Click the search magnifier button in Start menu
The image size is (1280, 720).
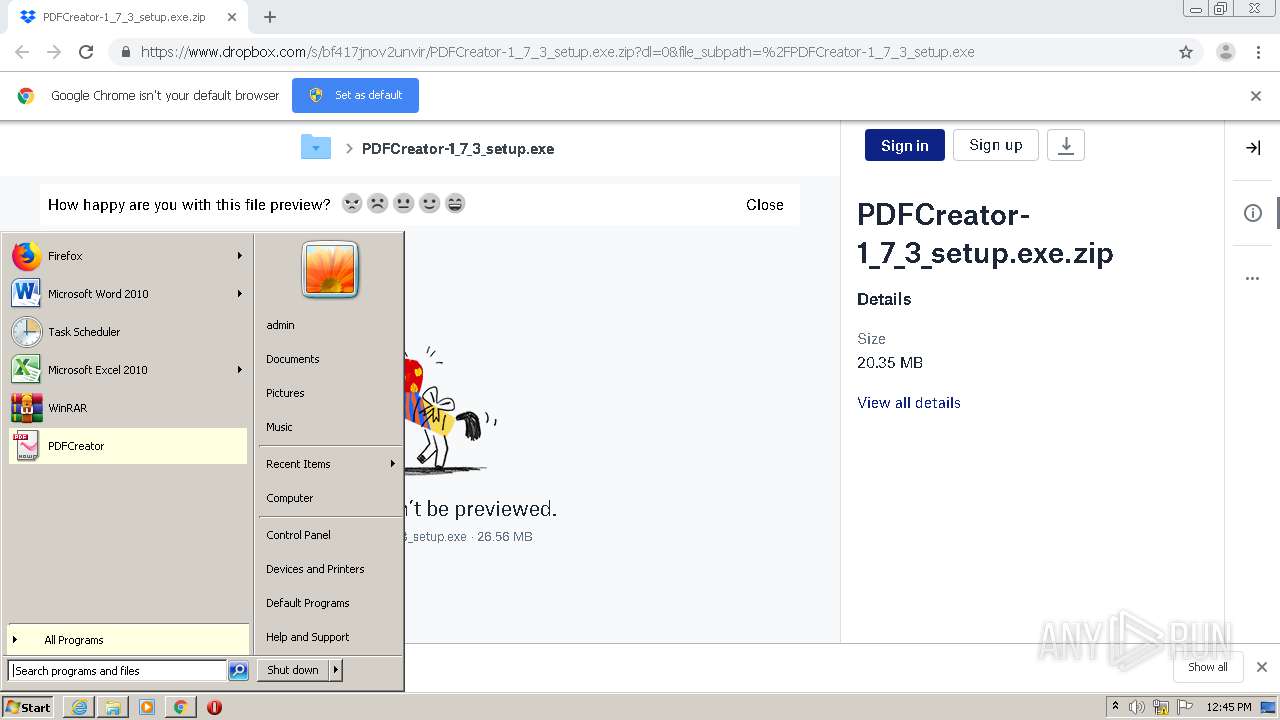(238, 671)
